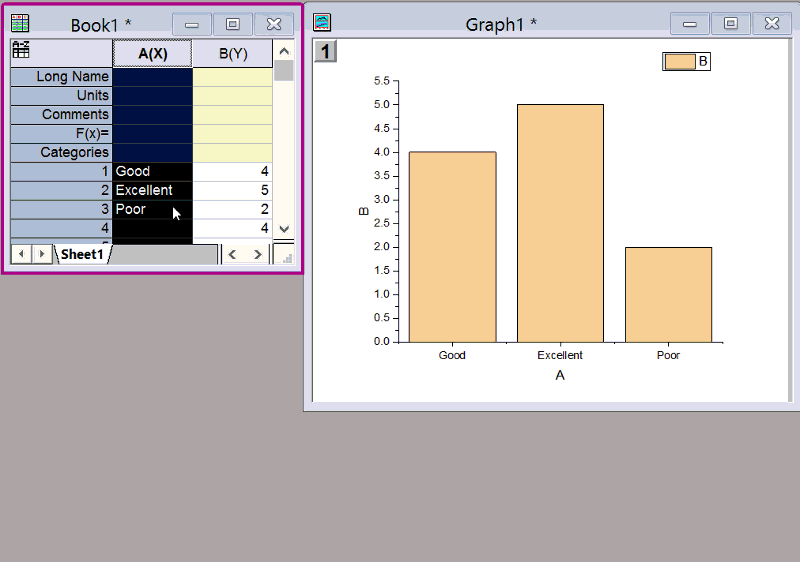Go to previous sheet tab arrow
The width and height of the screenshot is (800, 562).
[21, 254]
